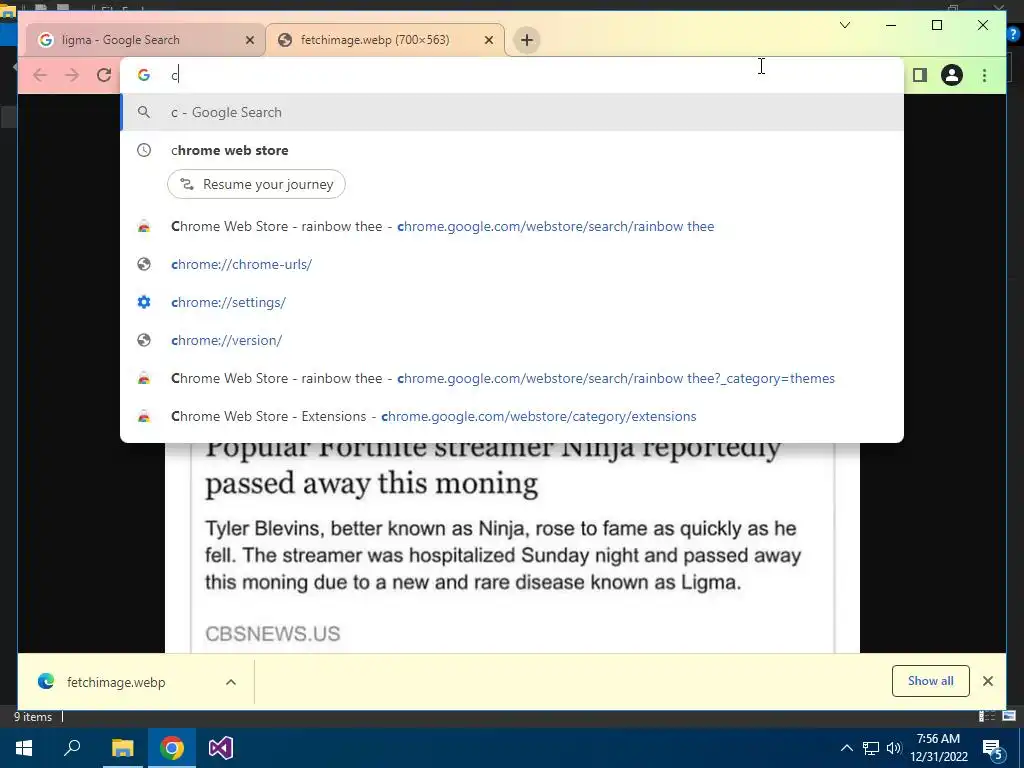This screenshot has width=1024, height=768.
Task: Click Chrome icon on taskbar
Action: click(x=172, y=748)
